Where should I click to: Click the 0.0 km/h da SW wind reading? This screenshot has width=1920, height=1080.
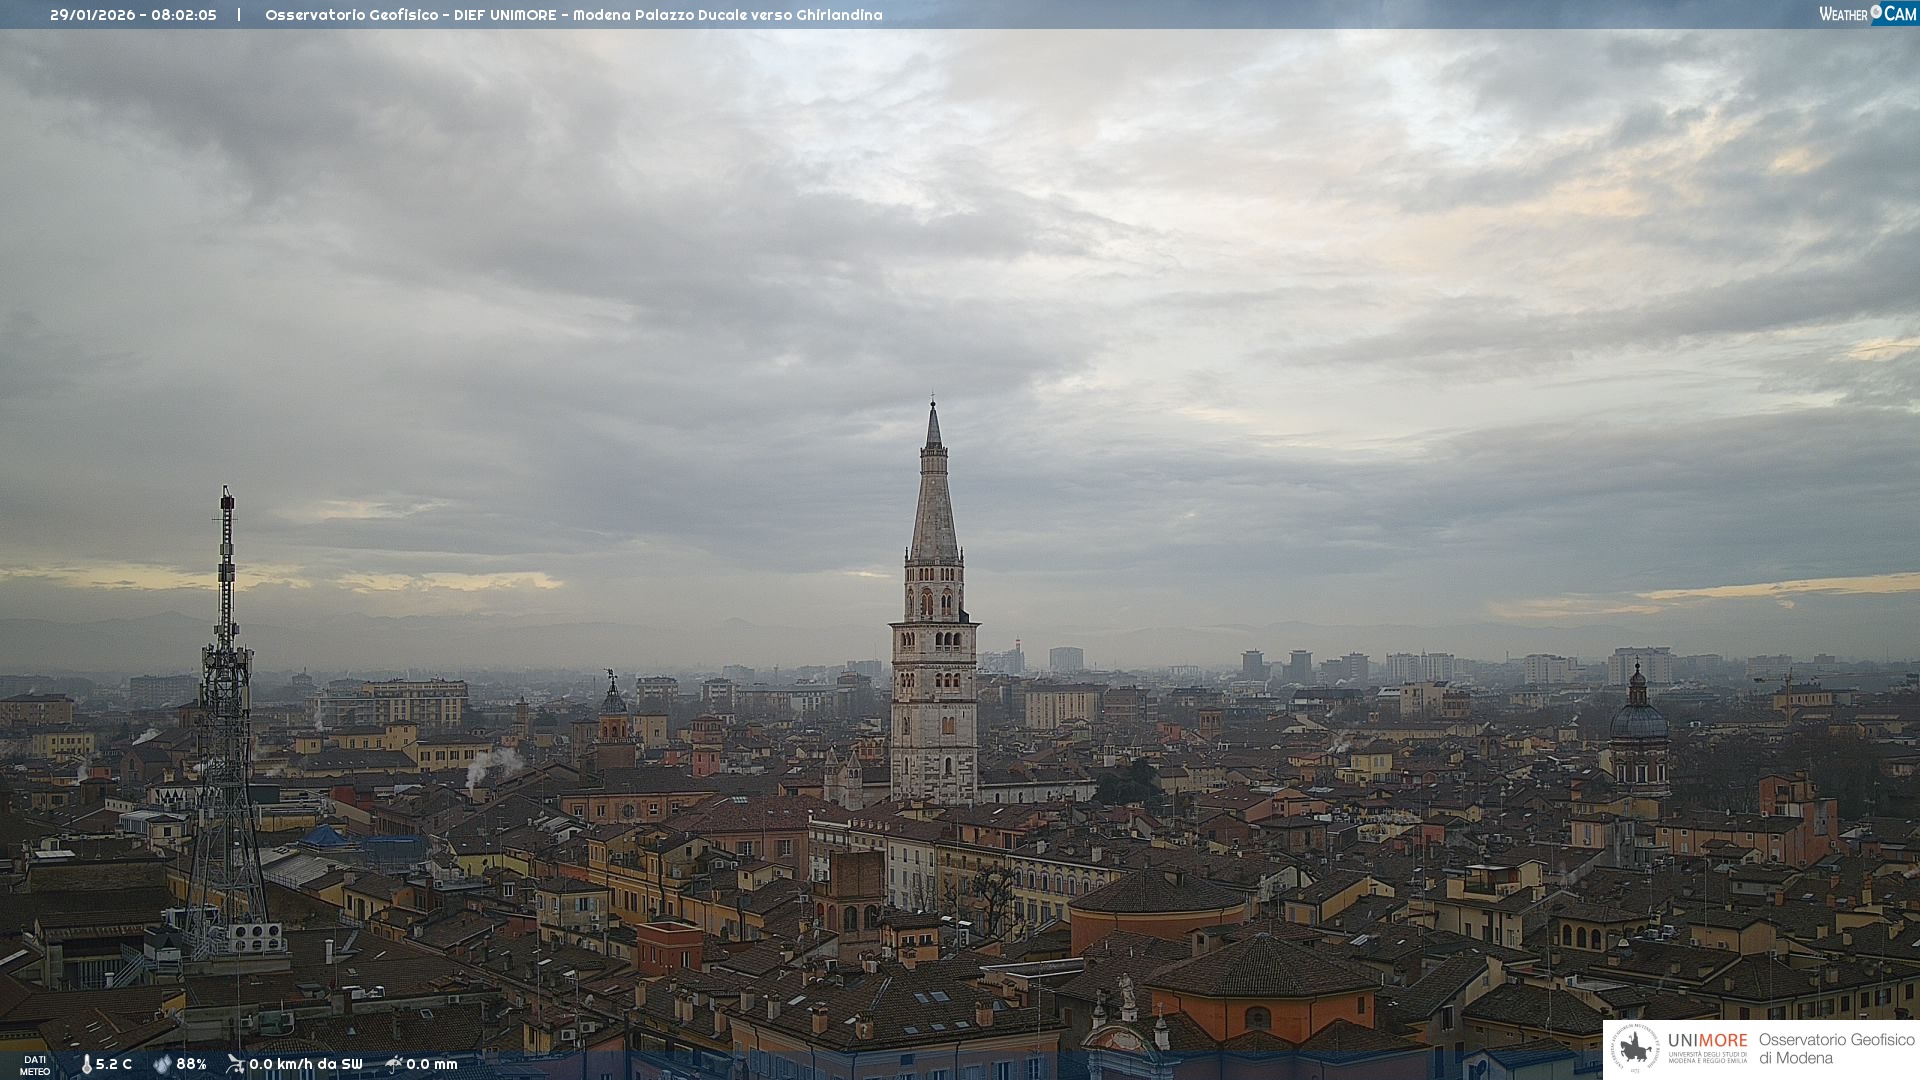(305, 1064)
